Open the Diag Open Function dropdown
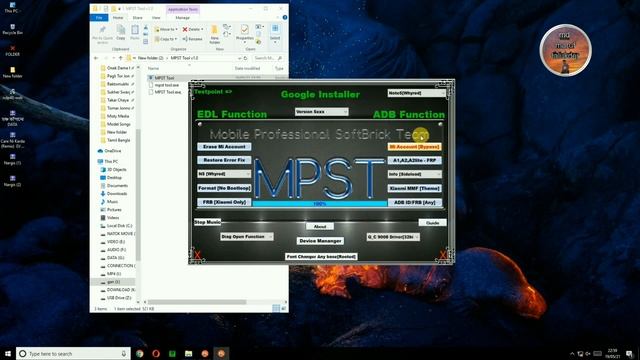This screenshot has width=640, height=360. coord(247,237)
